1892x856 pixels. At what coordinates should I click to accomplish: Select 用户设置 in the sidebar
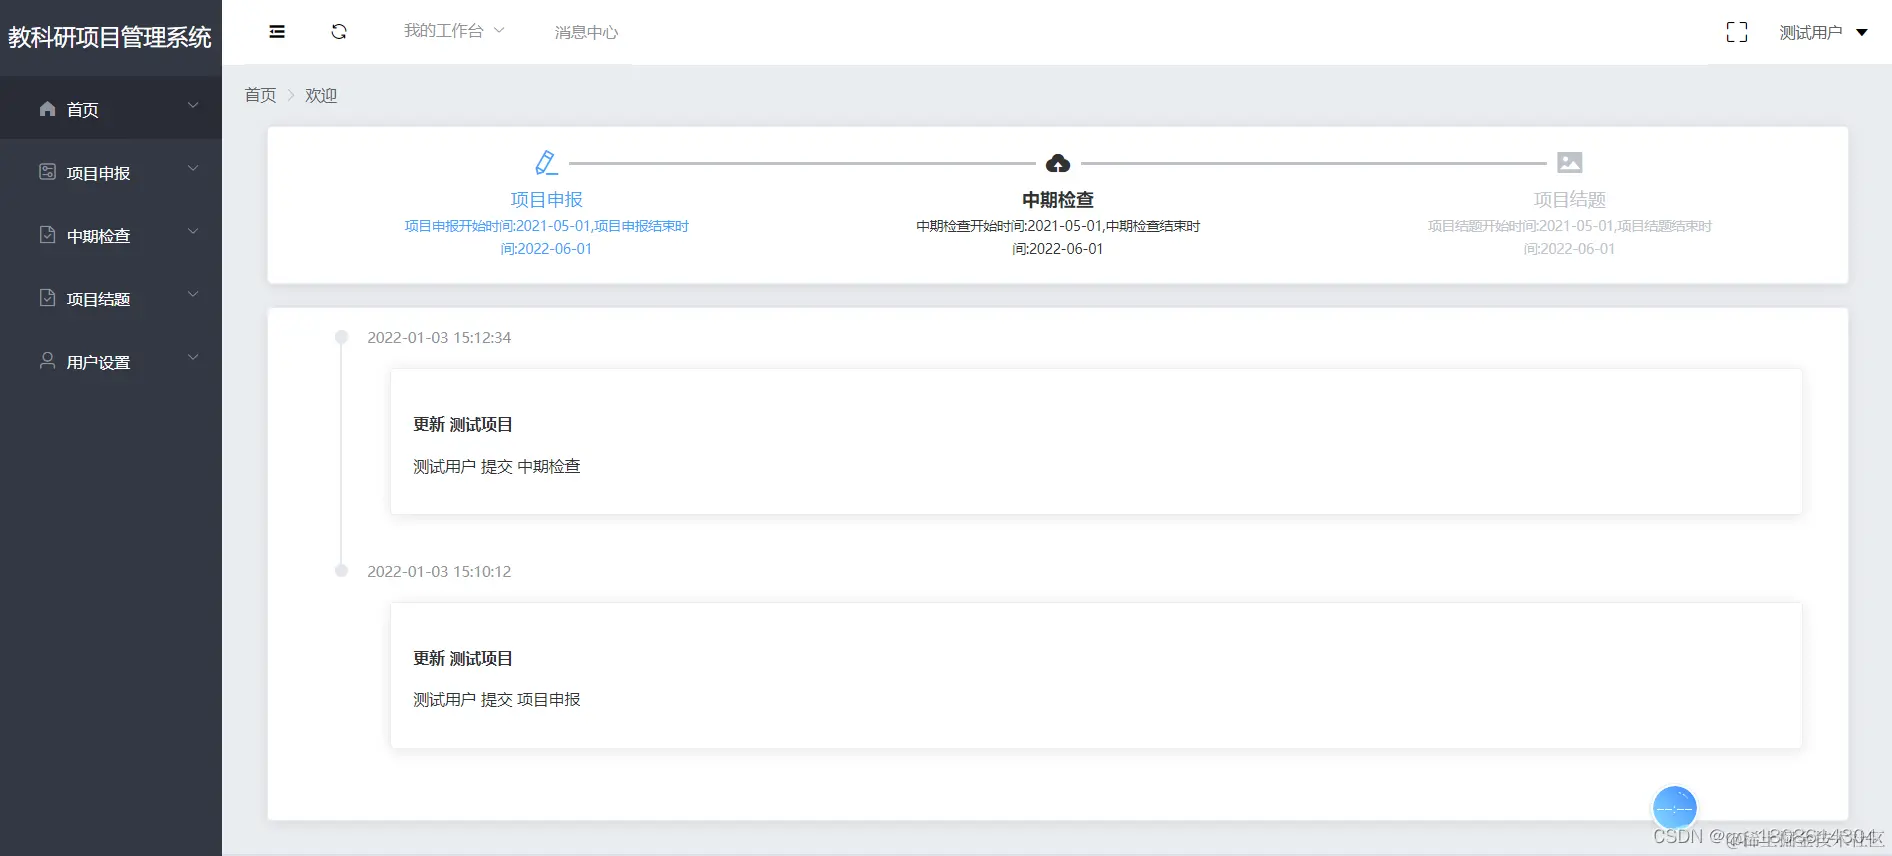tap(111, 361)
